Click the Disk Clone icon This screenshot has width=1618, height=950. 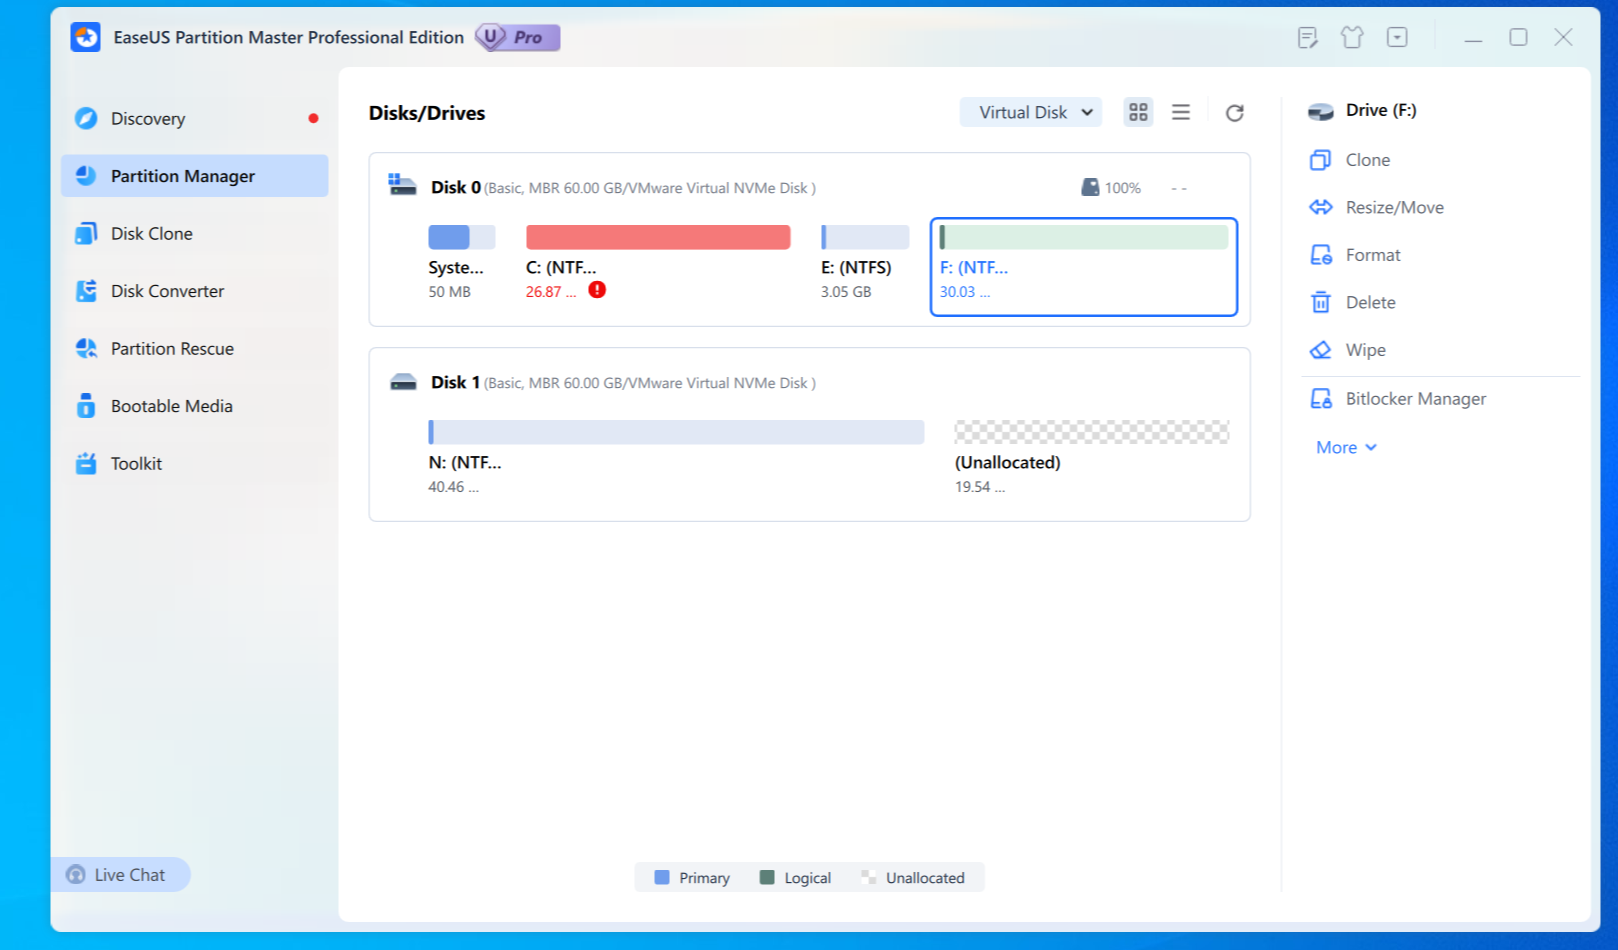pyautogui.click(x=86, y=234)
